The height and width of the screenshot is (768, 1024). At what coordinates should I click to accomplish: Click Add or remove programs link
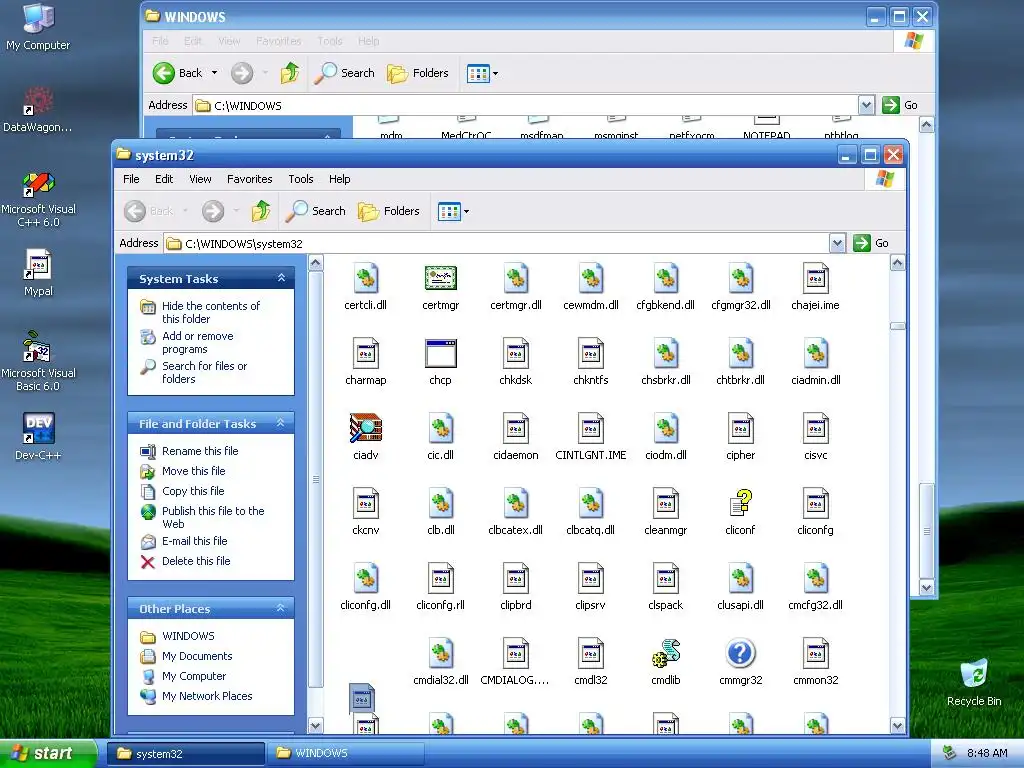[197, 342]
